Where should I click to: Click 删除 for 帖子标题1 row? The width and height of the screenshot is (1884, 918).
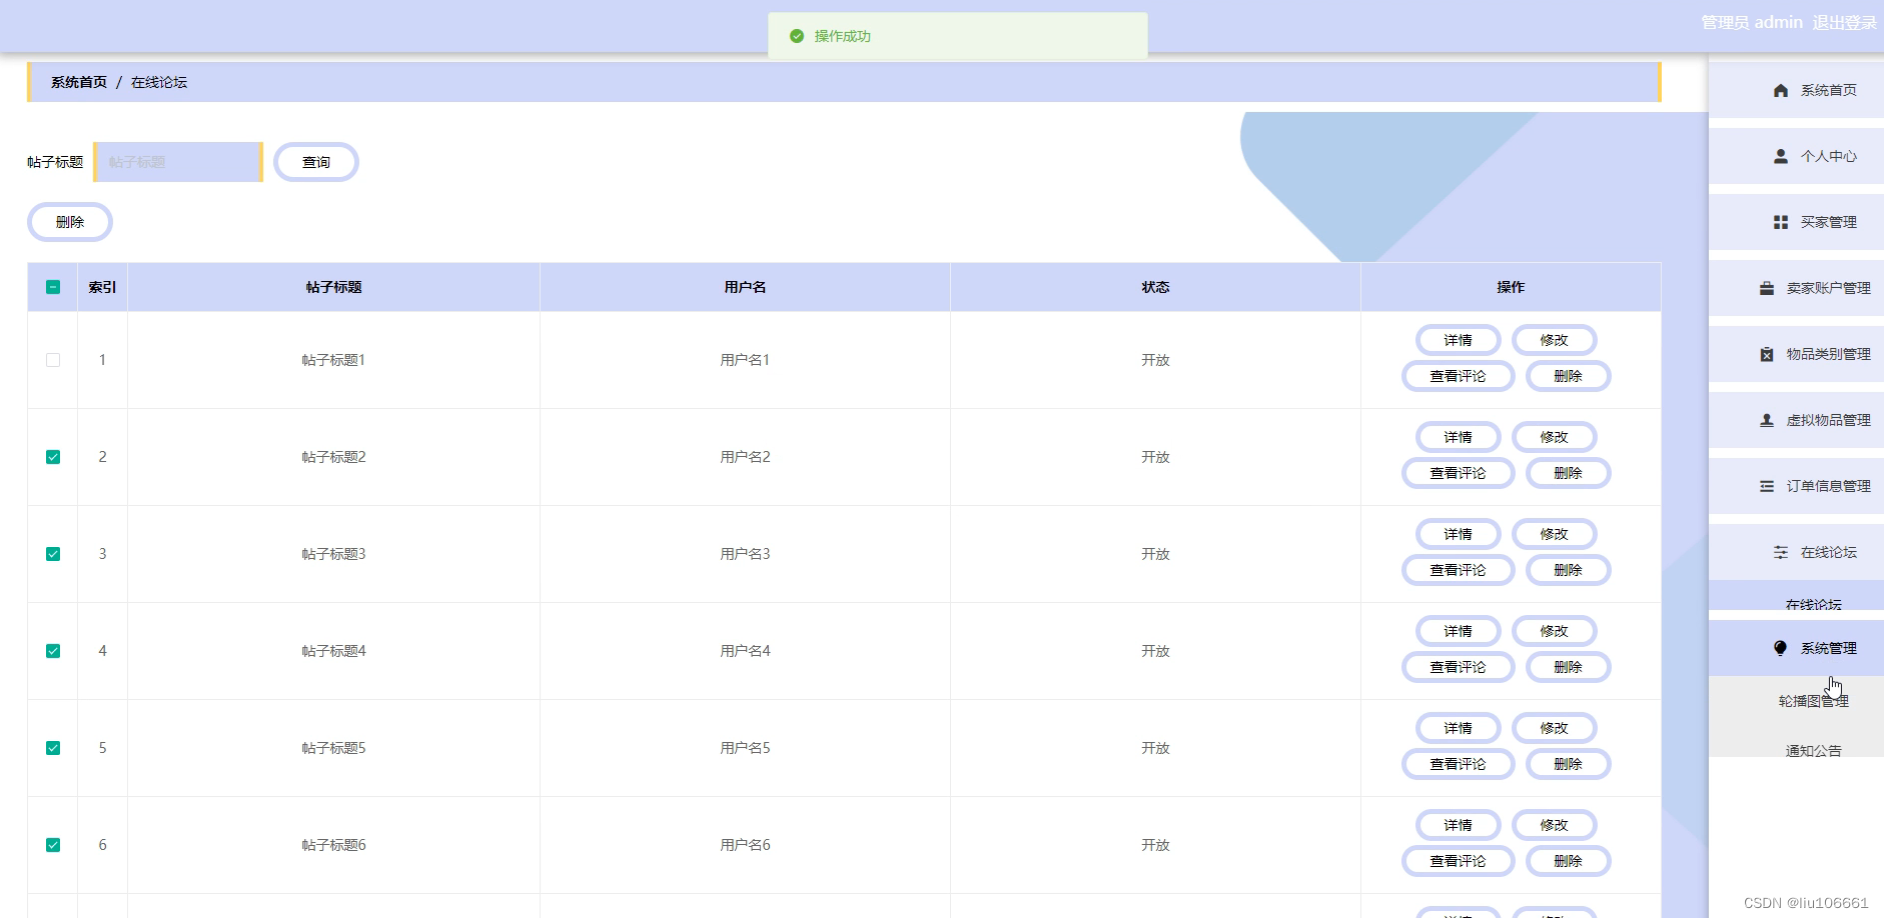1568,376
